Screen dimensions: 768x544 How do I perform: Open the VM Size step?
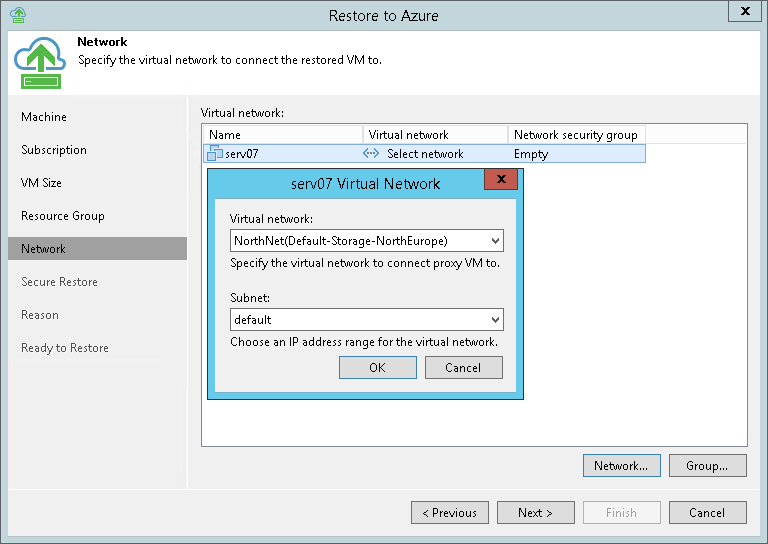(x=41, y=183)
